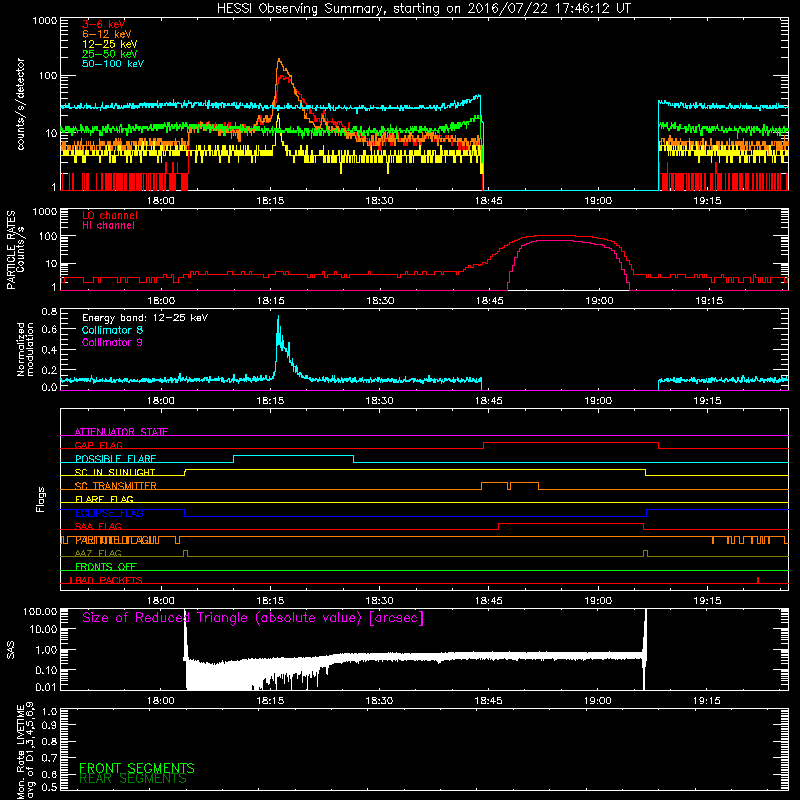Click the HESSI Observing Summary plot title
This screenshot has width=800, height=800.
(x=423, y=9)
